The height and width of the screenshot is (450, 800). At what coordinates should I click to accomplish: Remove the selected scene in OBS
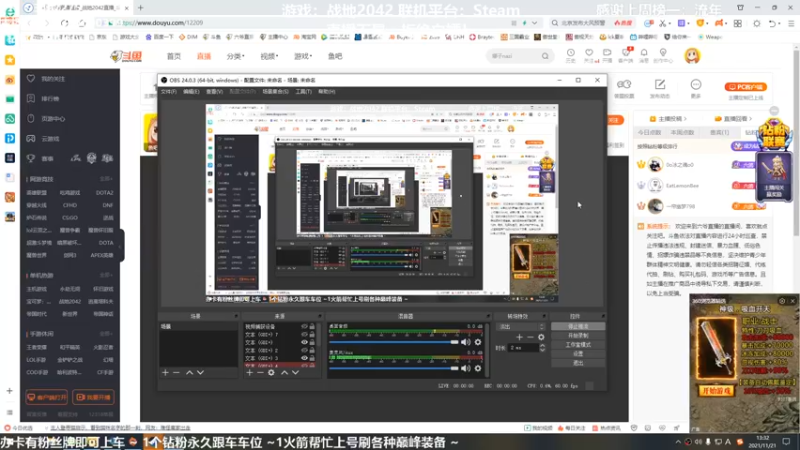pos(177,372)
